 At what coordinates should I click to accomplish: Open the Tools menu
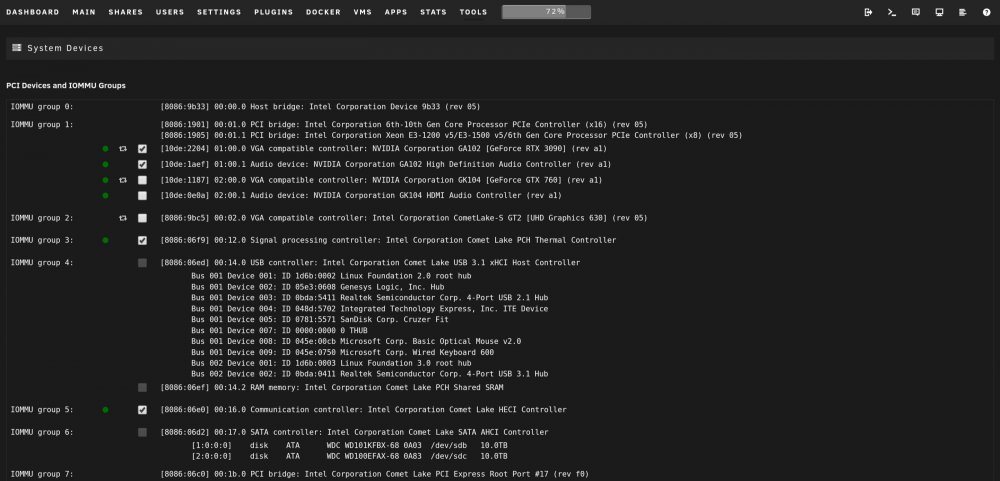pos(473,12)
